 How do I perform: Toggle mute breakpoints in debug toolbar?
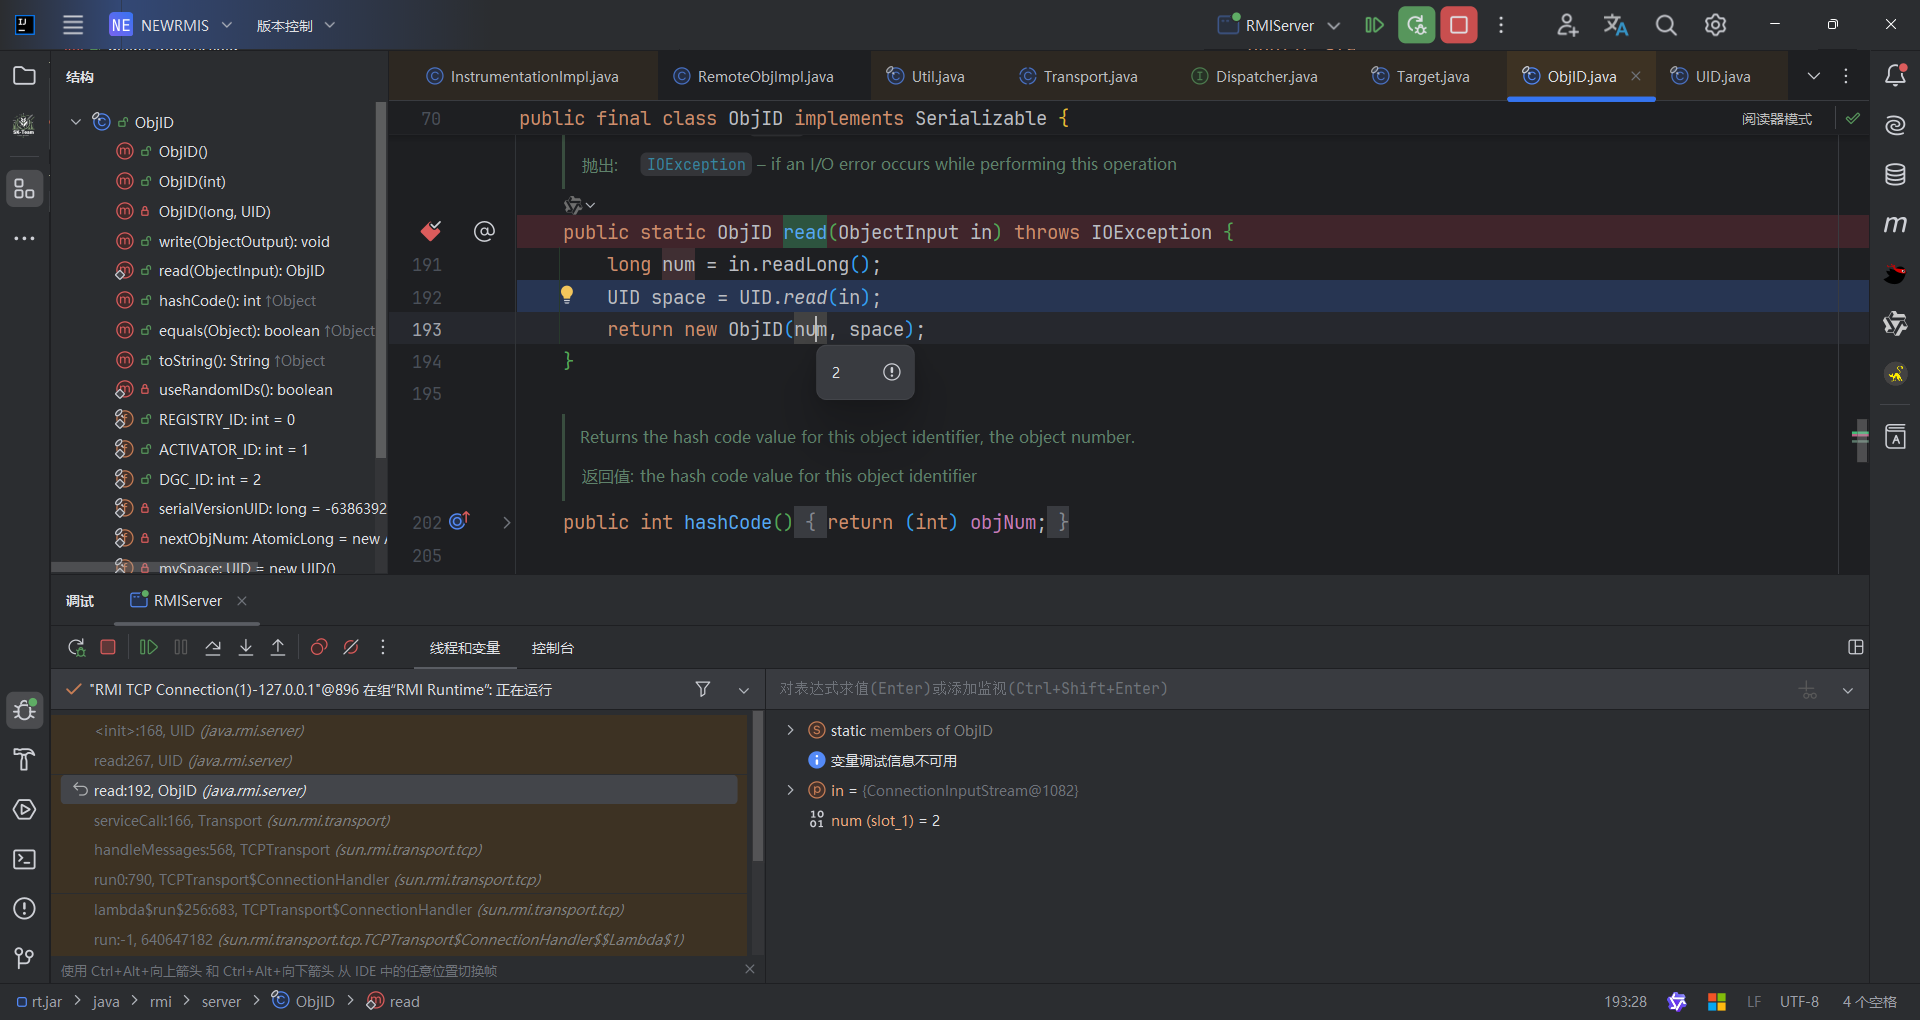(x=351, y=648)
